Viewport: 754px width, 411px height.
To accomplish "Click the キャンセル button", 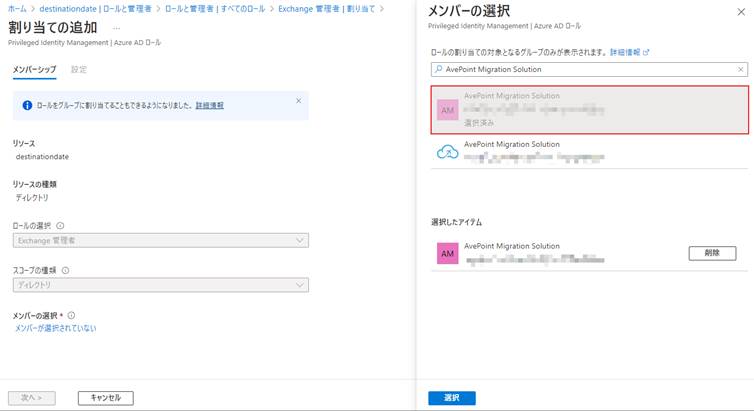I will pyautogui.click(x=106, y=398).
